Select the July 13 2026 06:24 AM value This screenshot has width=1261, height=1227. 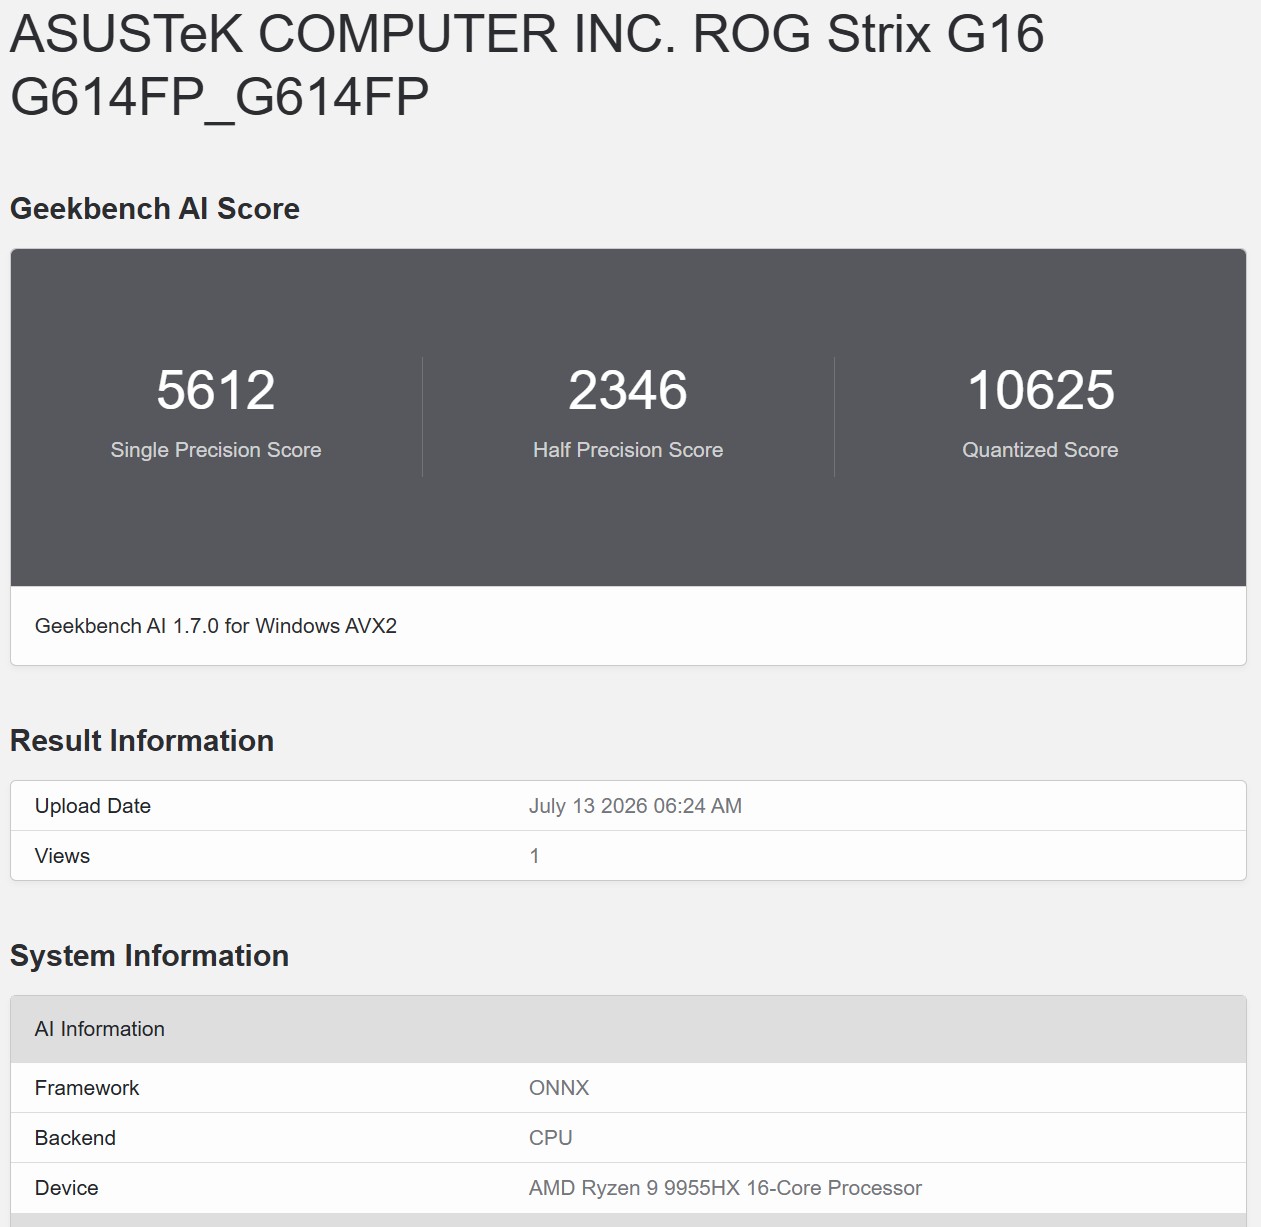point(635,806)
